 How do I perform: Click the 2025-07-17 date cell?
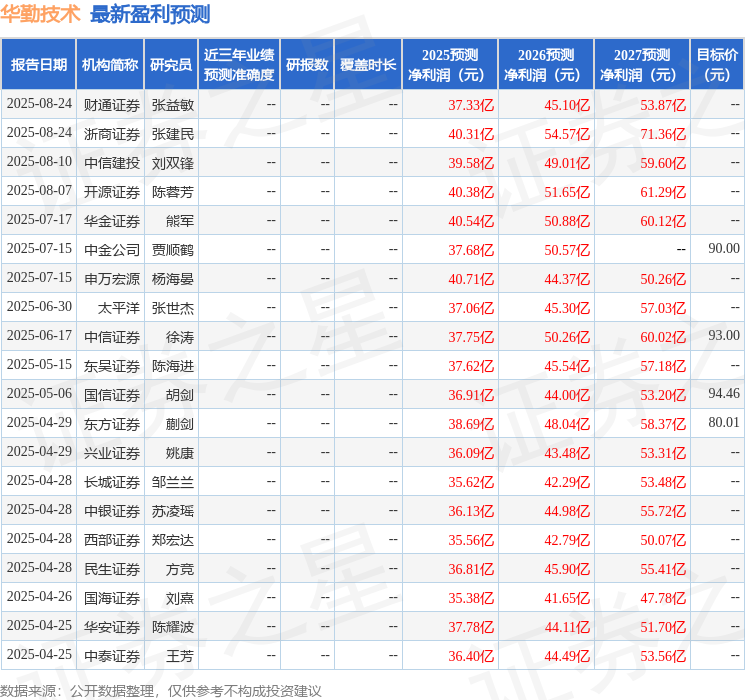[39, 219]
